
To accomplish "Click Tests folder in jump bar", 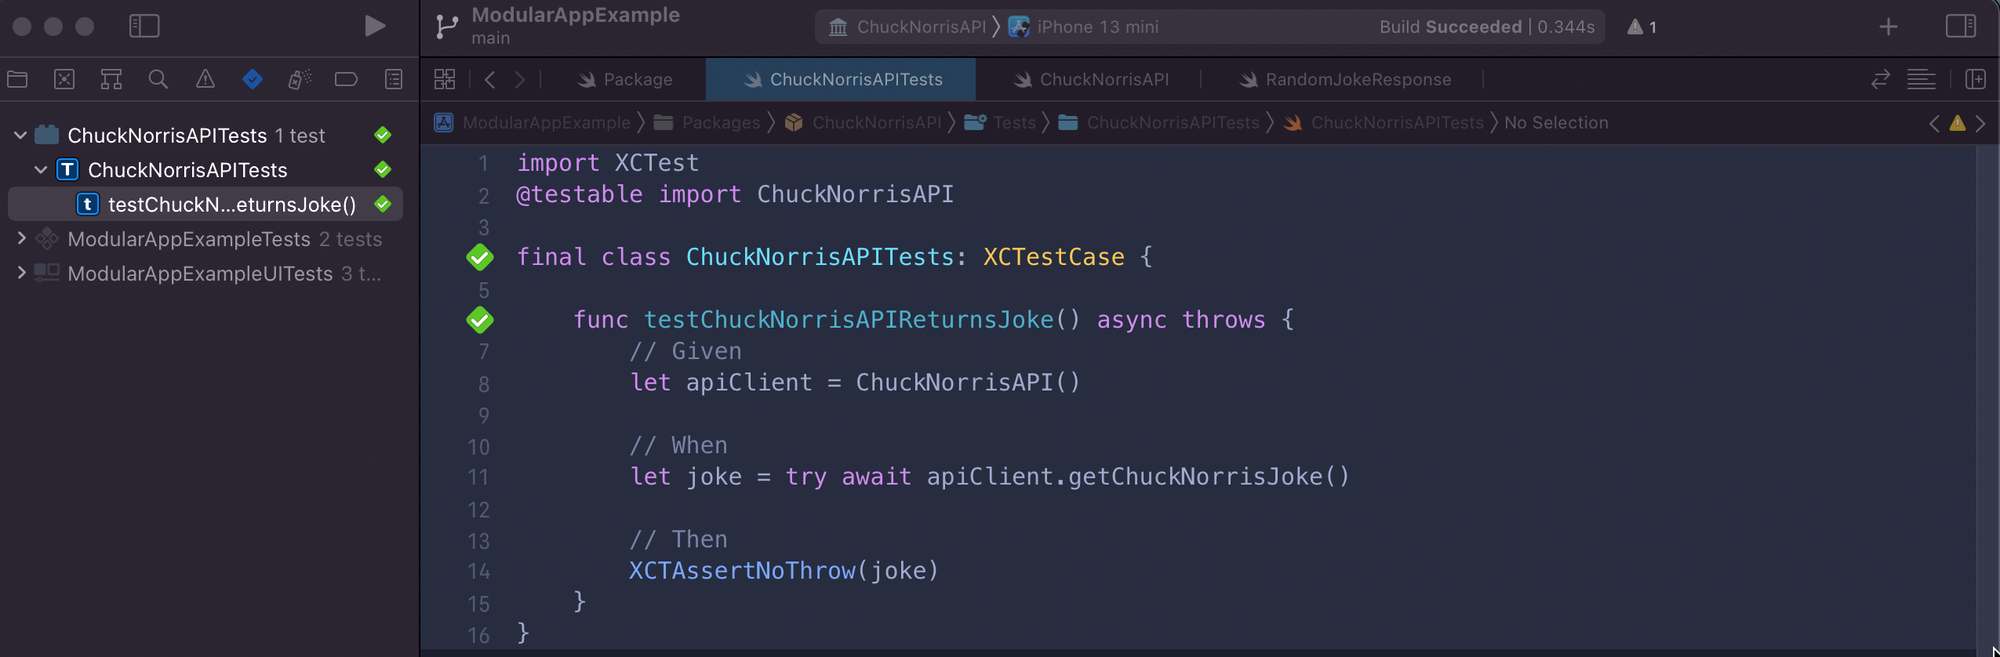I will tap(1000, 123).
